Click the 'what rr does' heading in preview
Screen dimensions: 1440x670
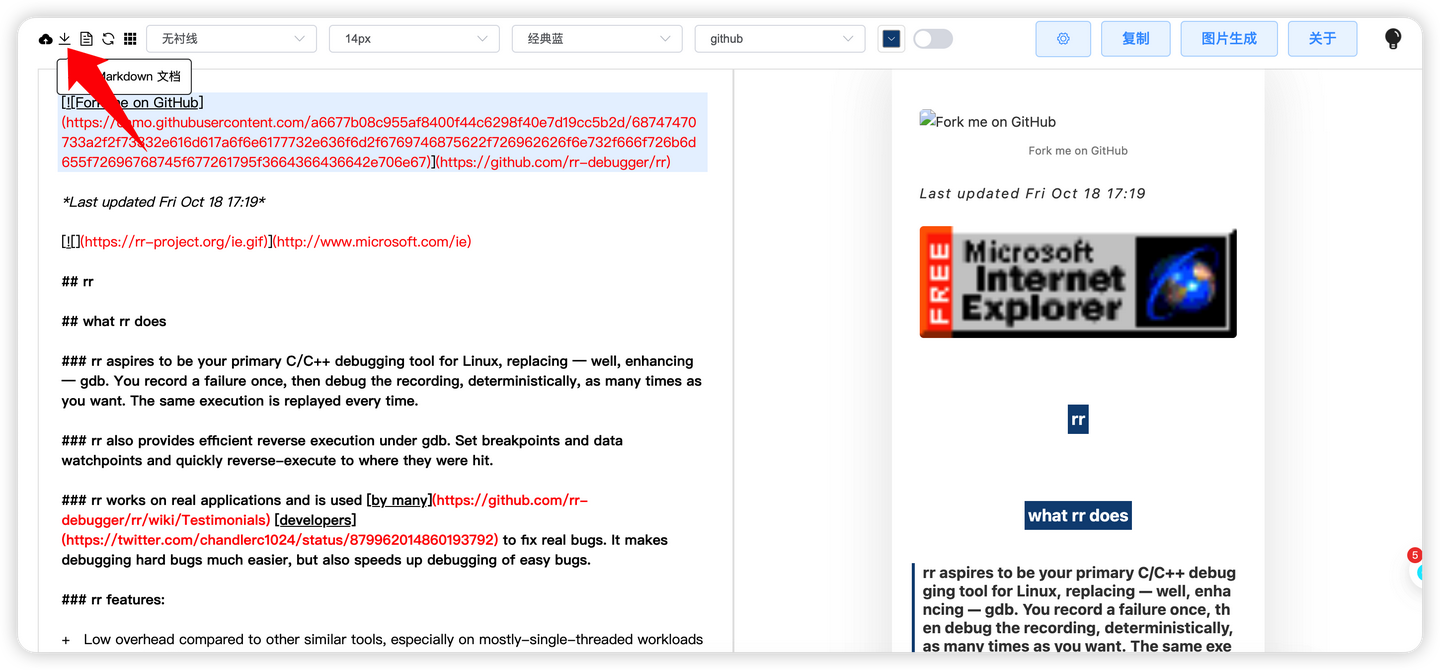[x=1078, y=516]
